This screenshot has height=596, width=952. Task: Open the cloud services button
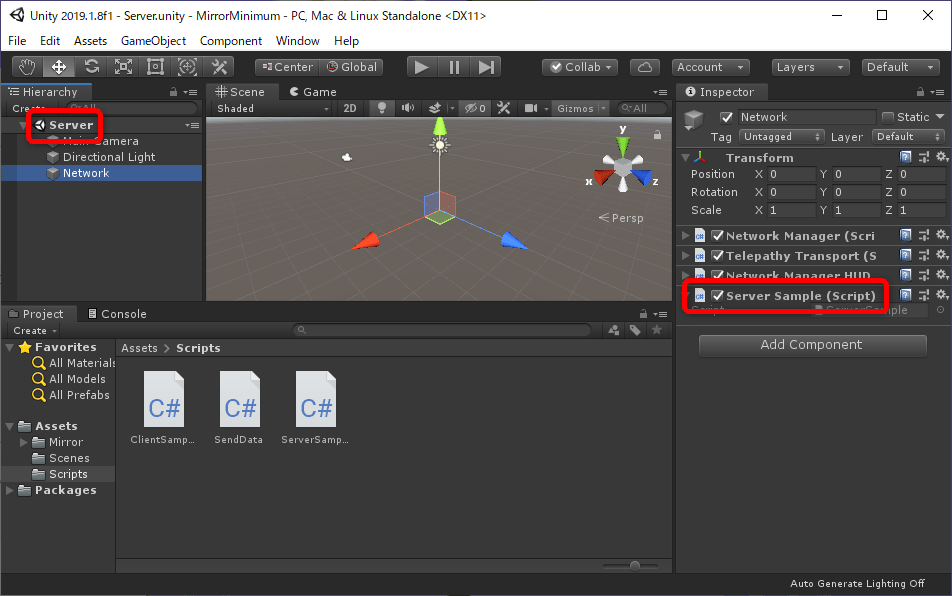click(645, 67)
